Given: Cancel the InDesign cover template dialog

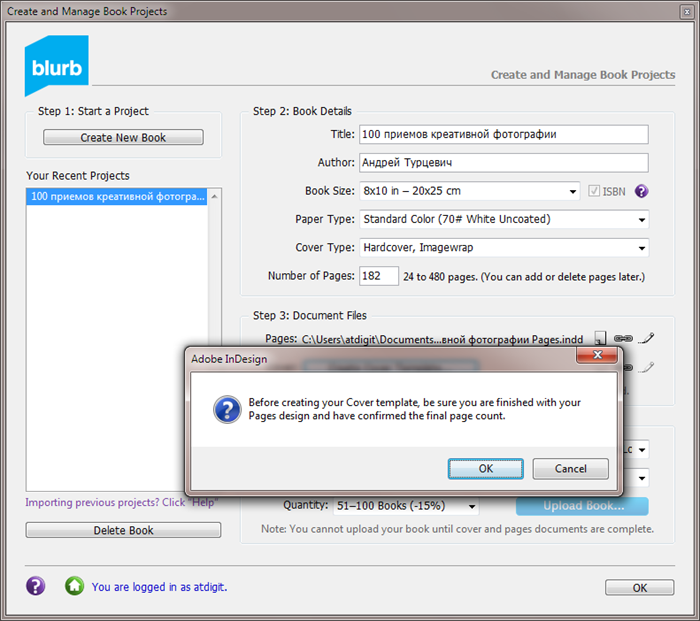Looking at the screenshot, I should [571, 469].
